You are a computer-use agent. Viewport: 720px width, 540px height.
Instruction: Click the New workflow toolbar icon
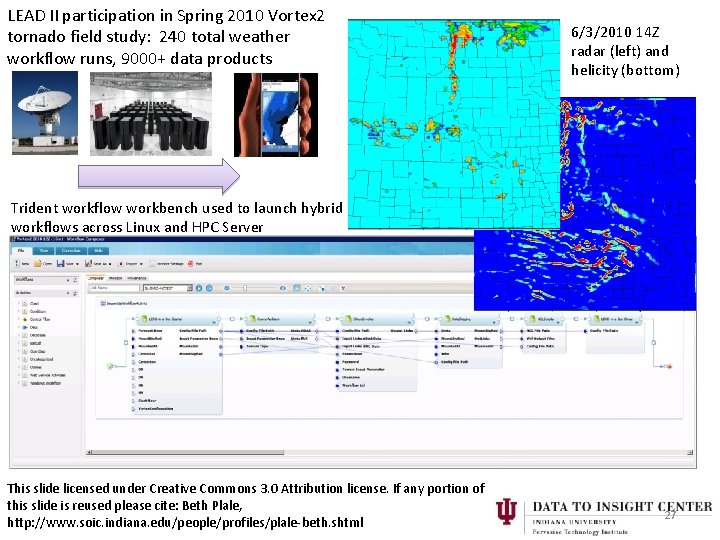[x=18, y=264]
